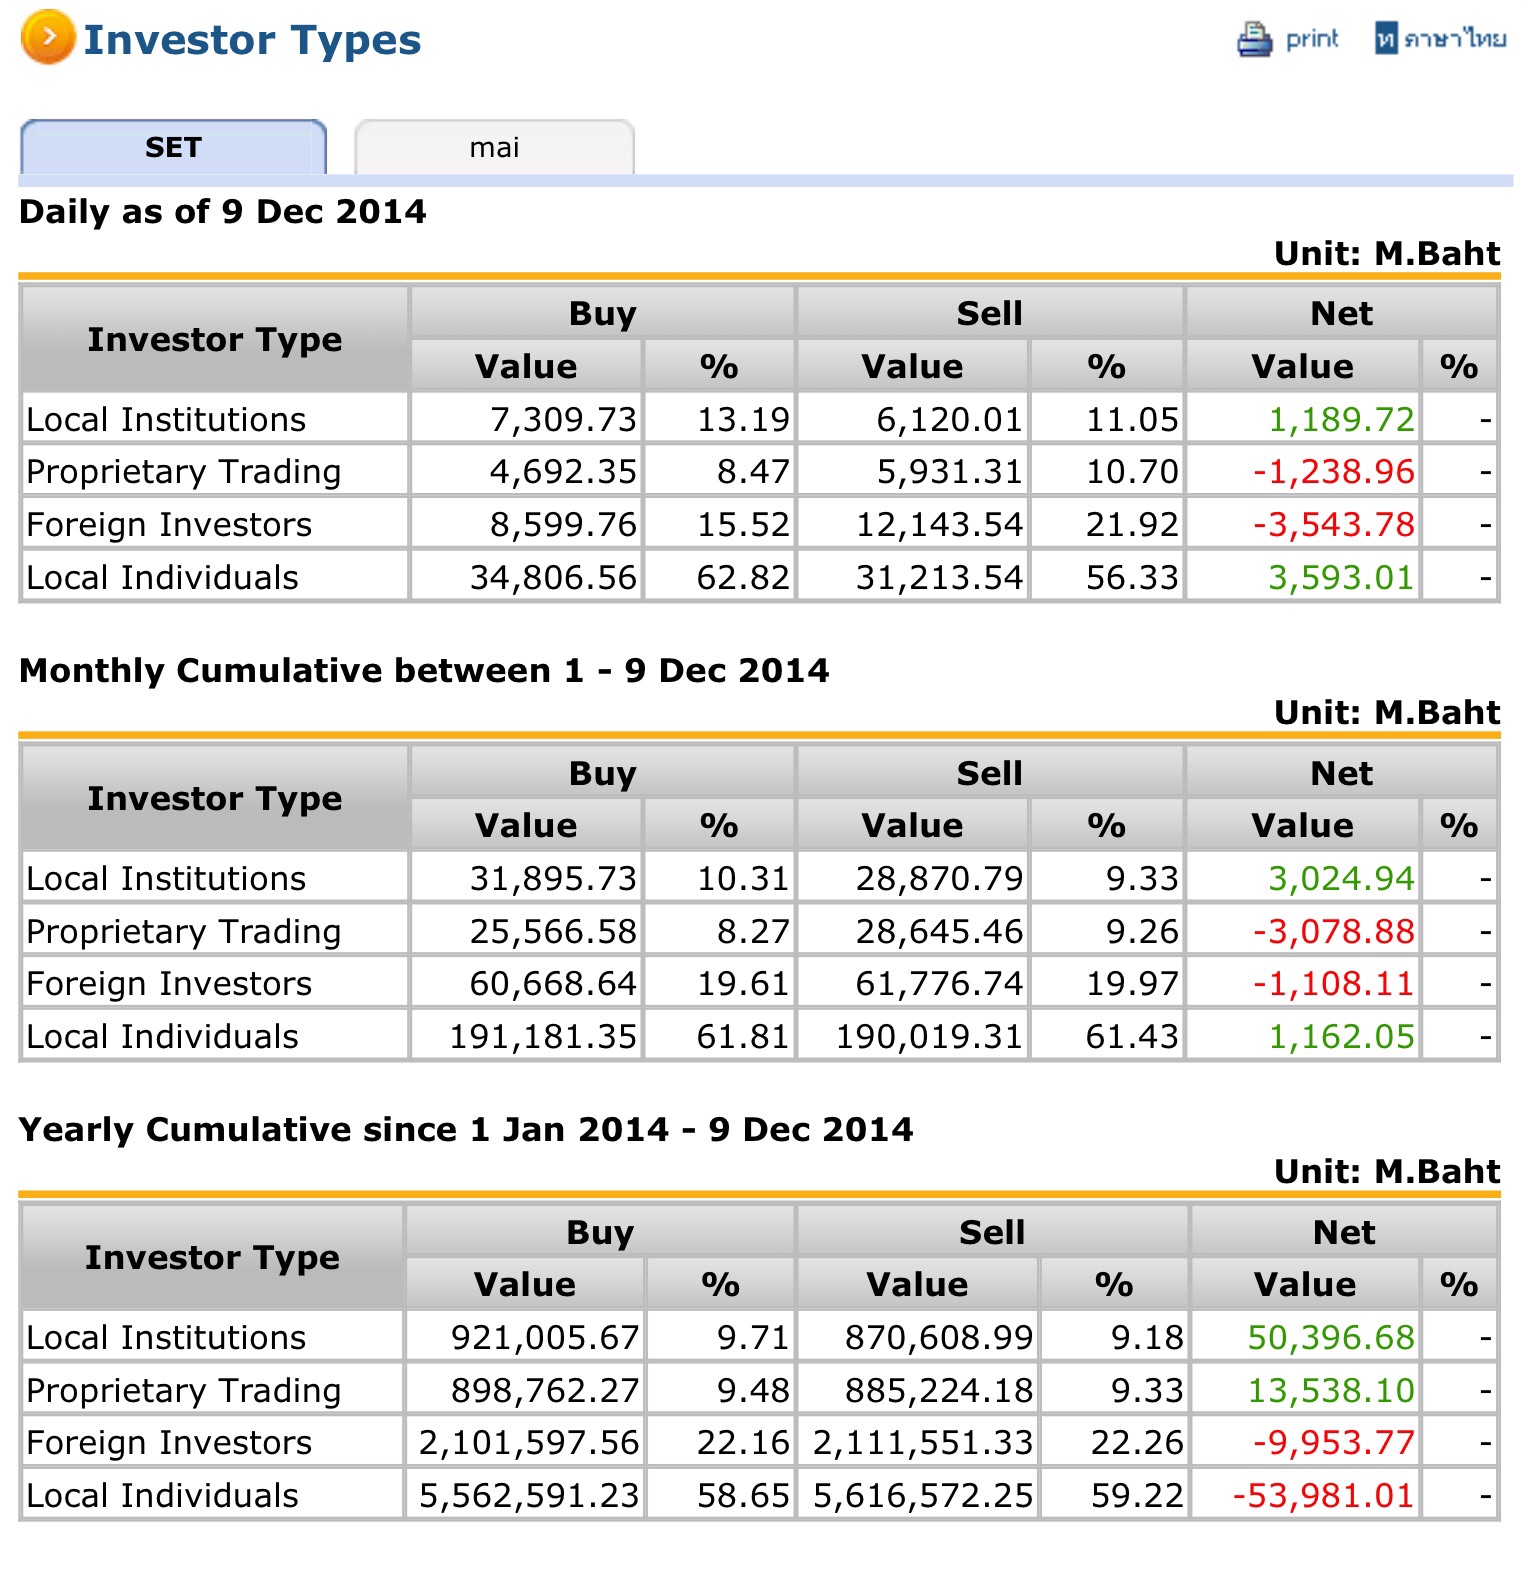Click yearly Foreign Investors buy value 2,101,597.56
Viewport: 1536px width, 1579px height.
[x=529, y=1442]
